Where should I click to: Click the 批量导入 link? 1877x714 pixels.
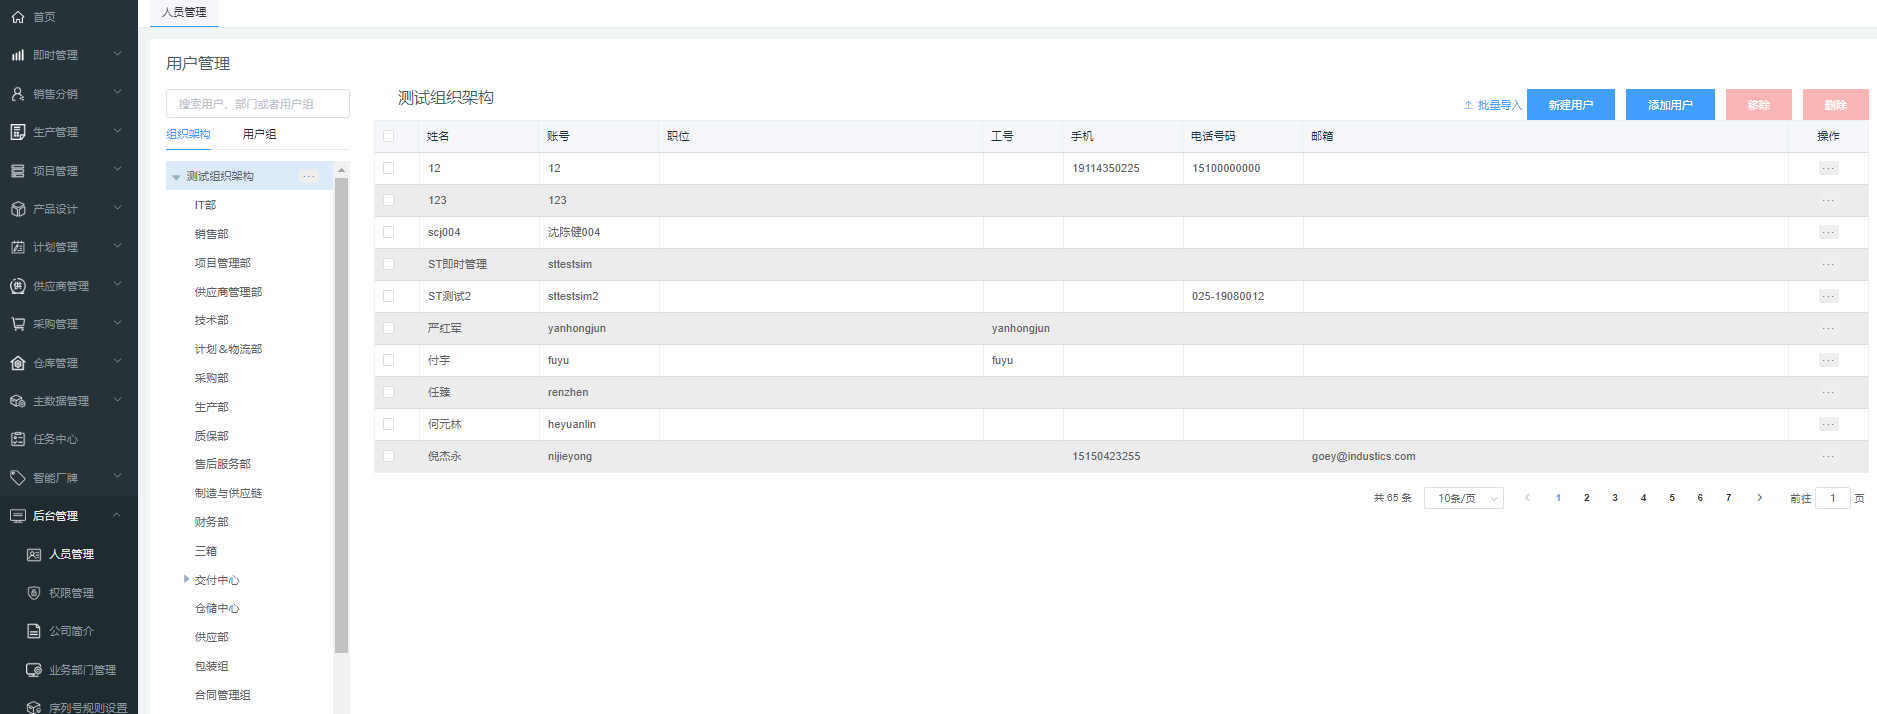click(x=1492, y=105)
